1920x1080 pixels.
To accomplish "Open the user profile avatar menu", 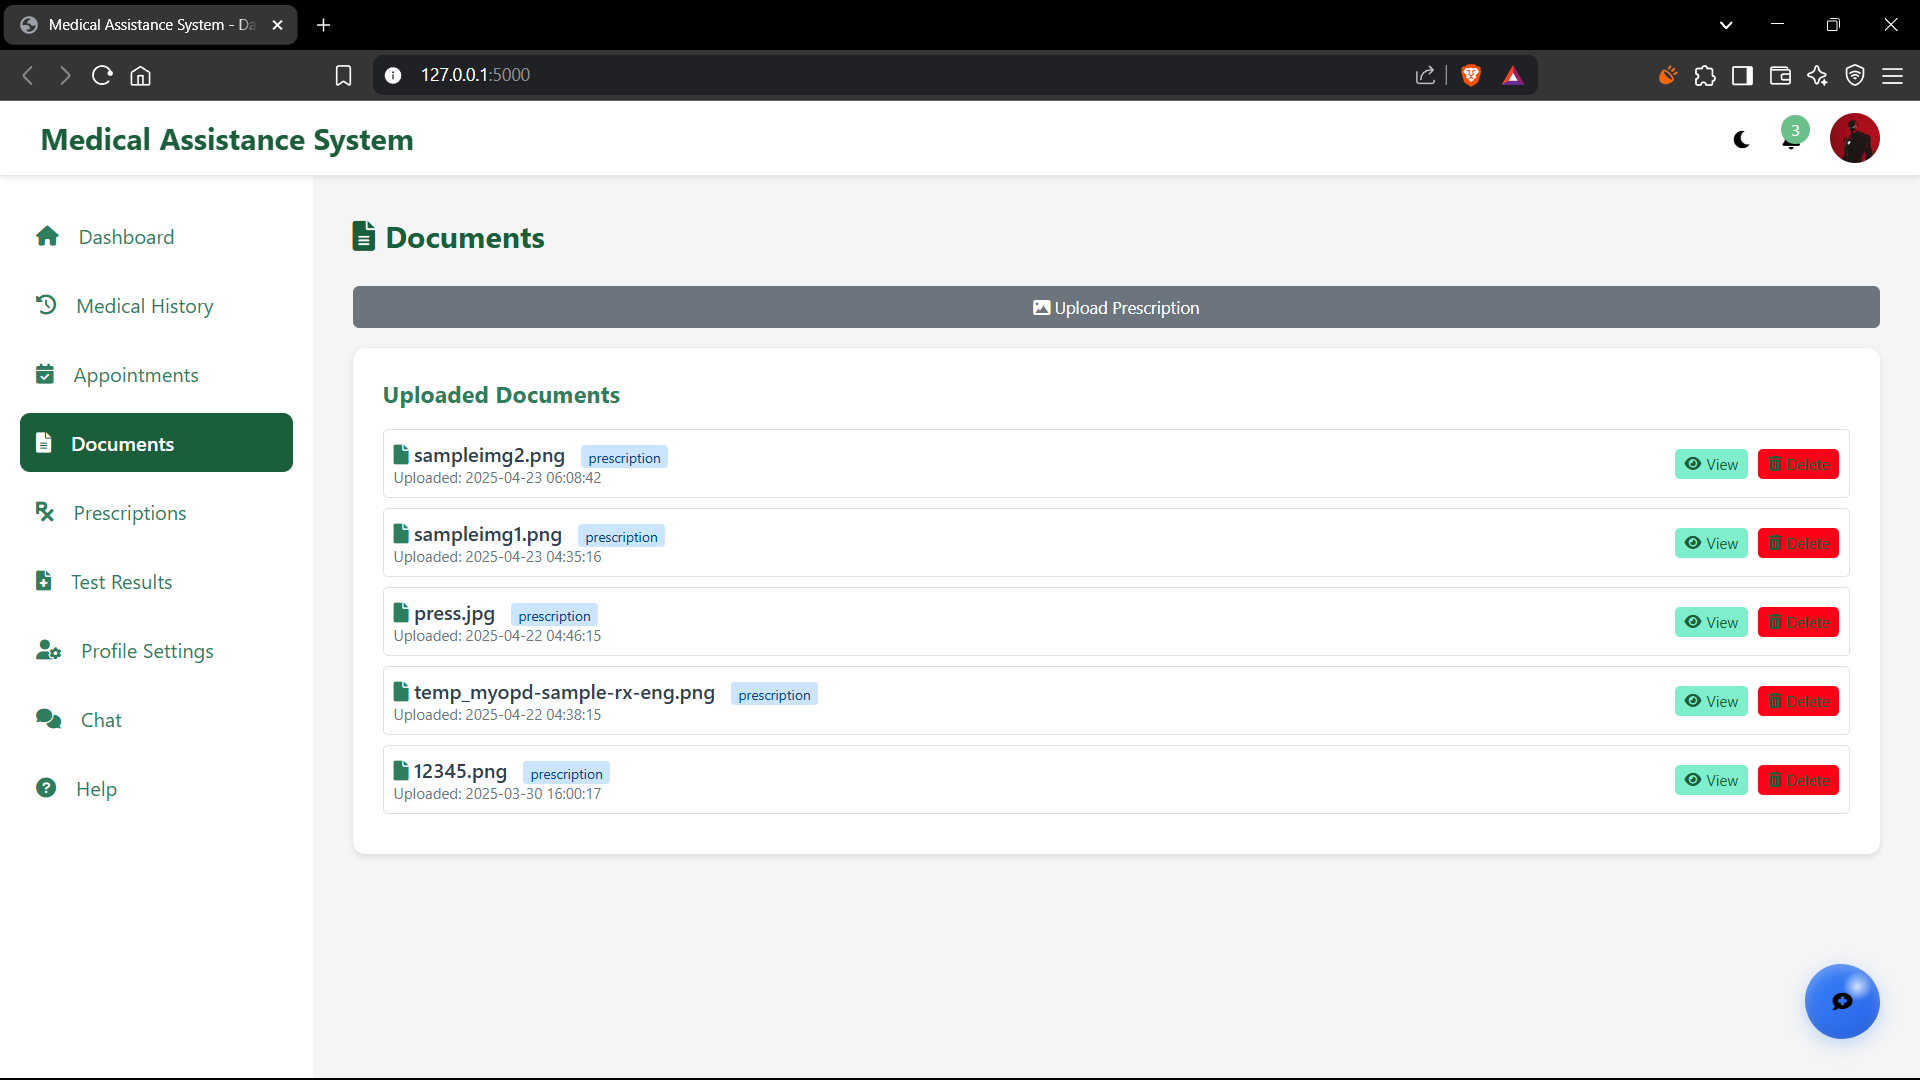I will coord(1854,138).
